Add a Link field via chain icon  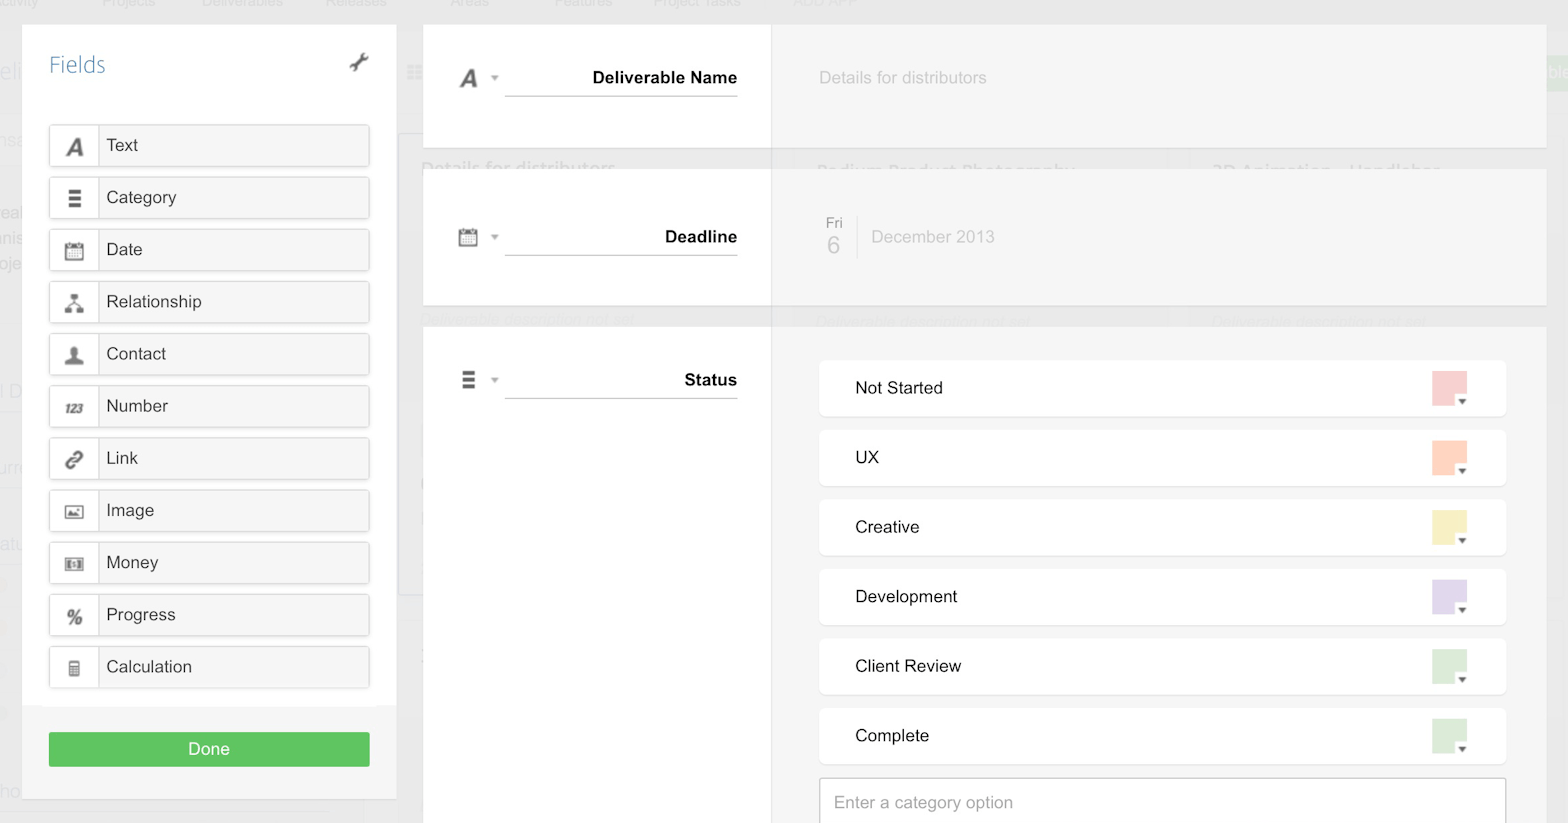coord(74,459)
